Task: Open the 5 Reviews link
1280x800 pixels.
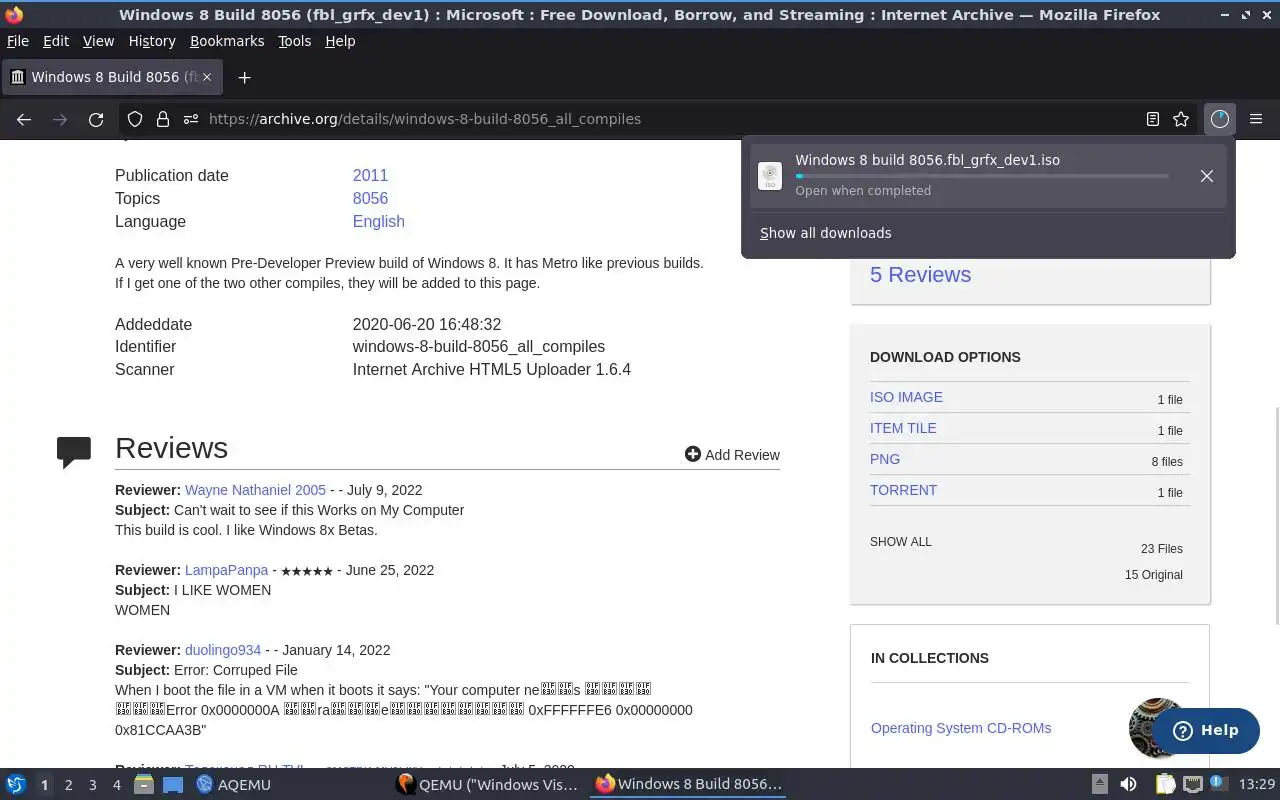Action: click(920, 274)
